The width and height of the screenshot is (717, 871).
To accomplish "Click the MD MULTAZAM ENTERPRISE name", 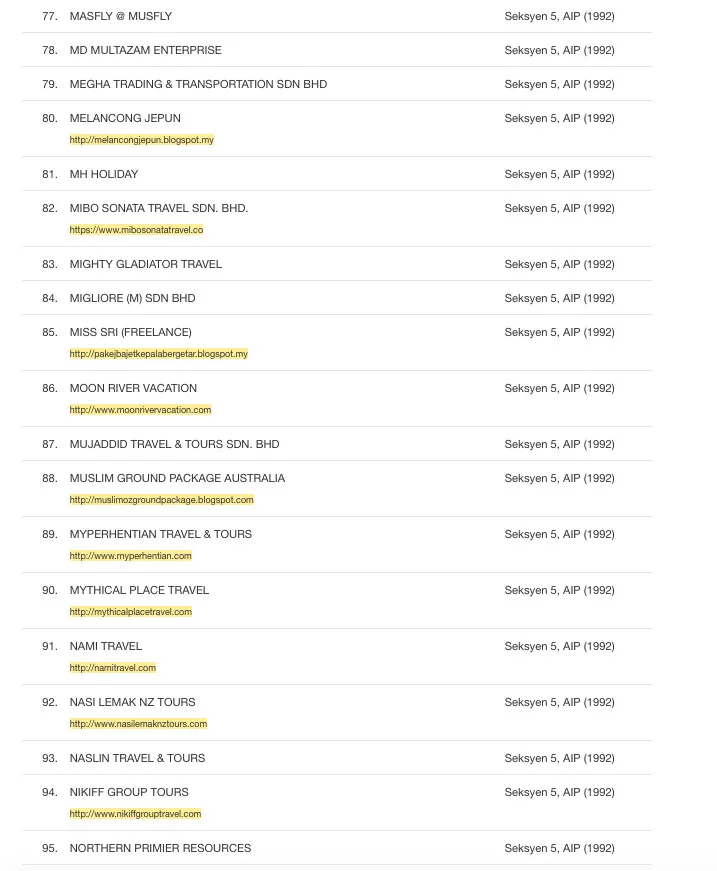I will pyautogui.click(x=145, y=50).
